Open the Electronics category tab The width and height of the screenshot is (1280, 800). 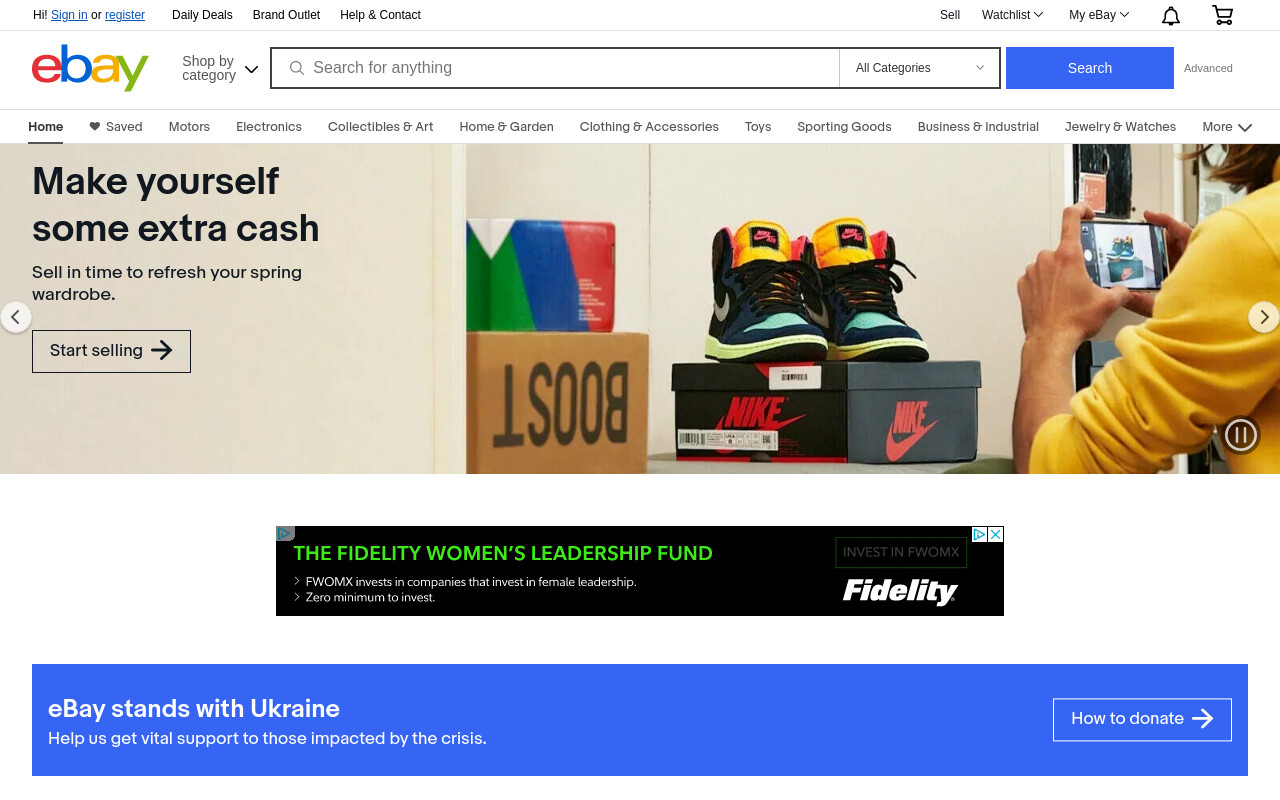click(269, 127)
